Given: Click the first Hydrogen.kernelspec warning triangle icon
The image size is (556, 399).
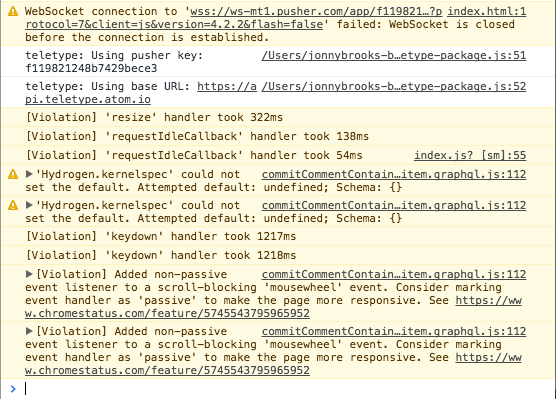Looking at the screenshot, I should [x=13, y=174].
